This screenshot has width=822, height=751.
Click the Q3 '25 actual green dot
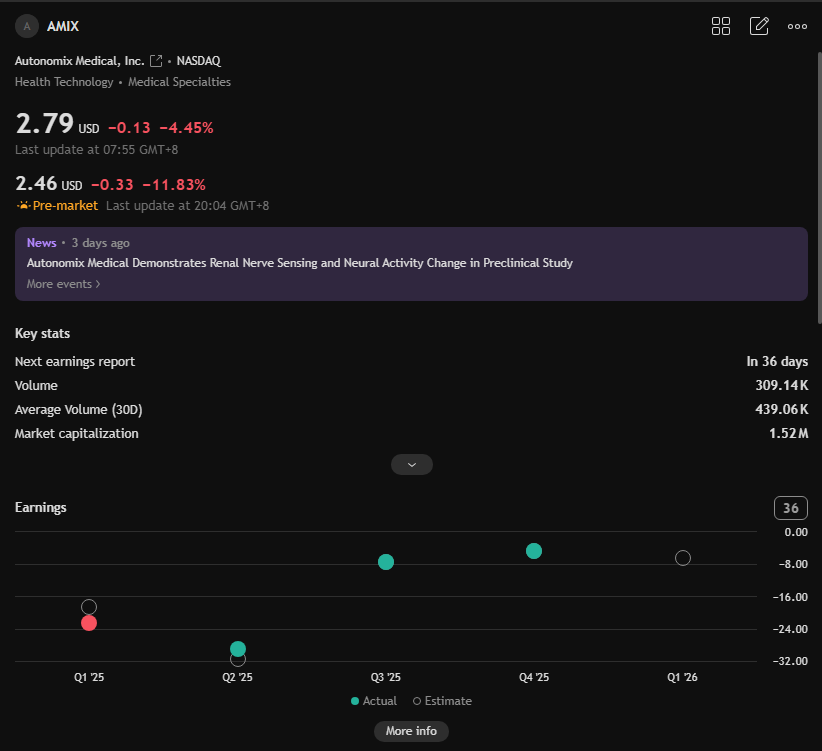[x=386, y=562]
